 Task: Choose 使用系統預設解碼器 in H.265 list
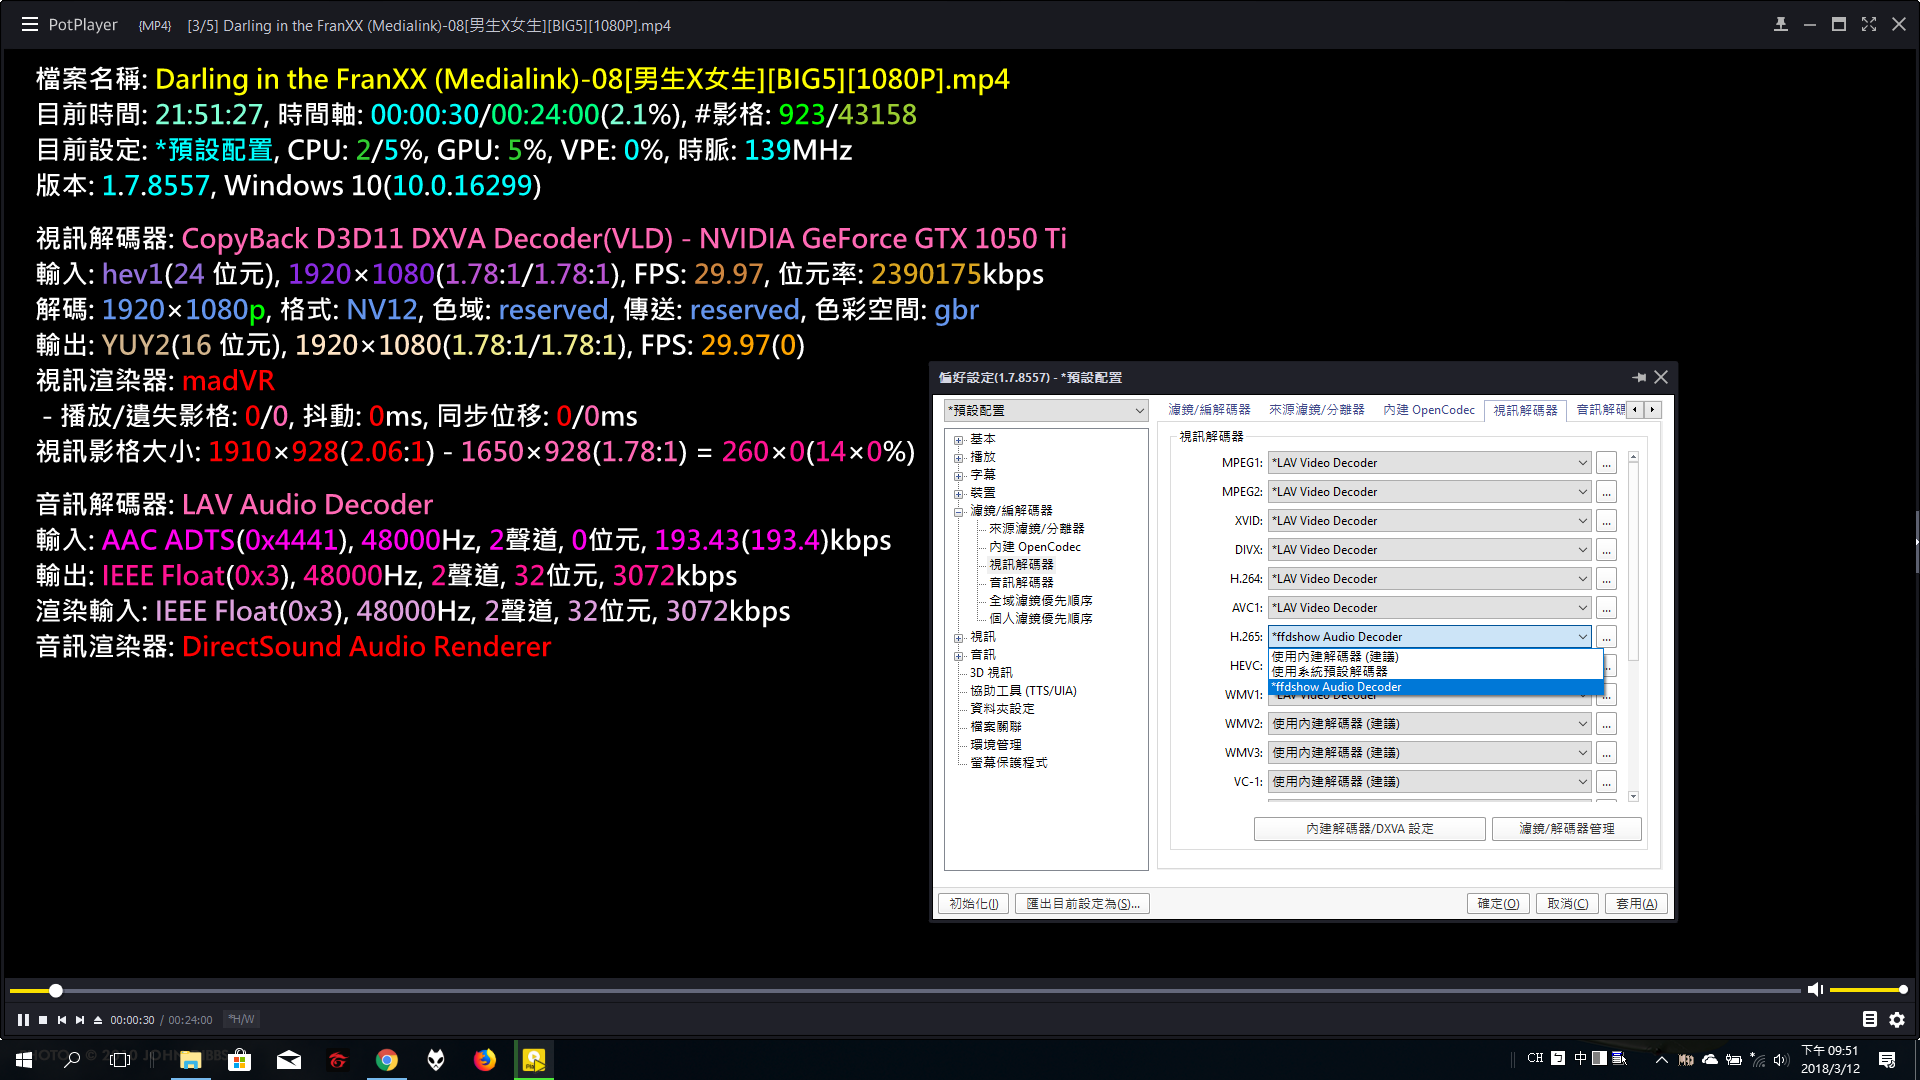click(1436, 672)
